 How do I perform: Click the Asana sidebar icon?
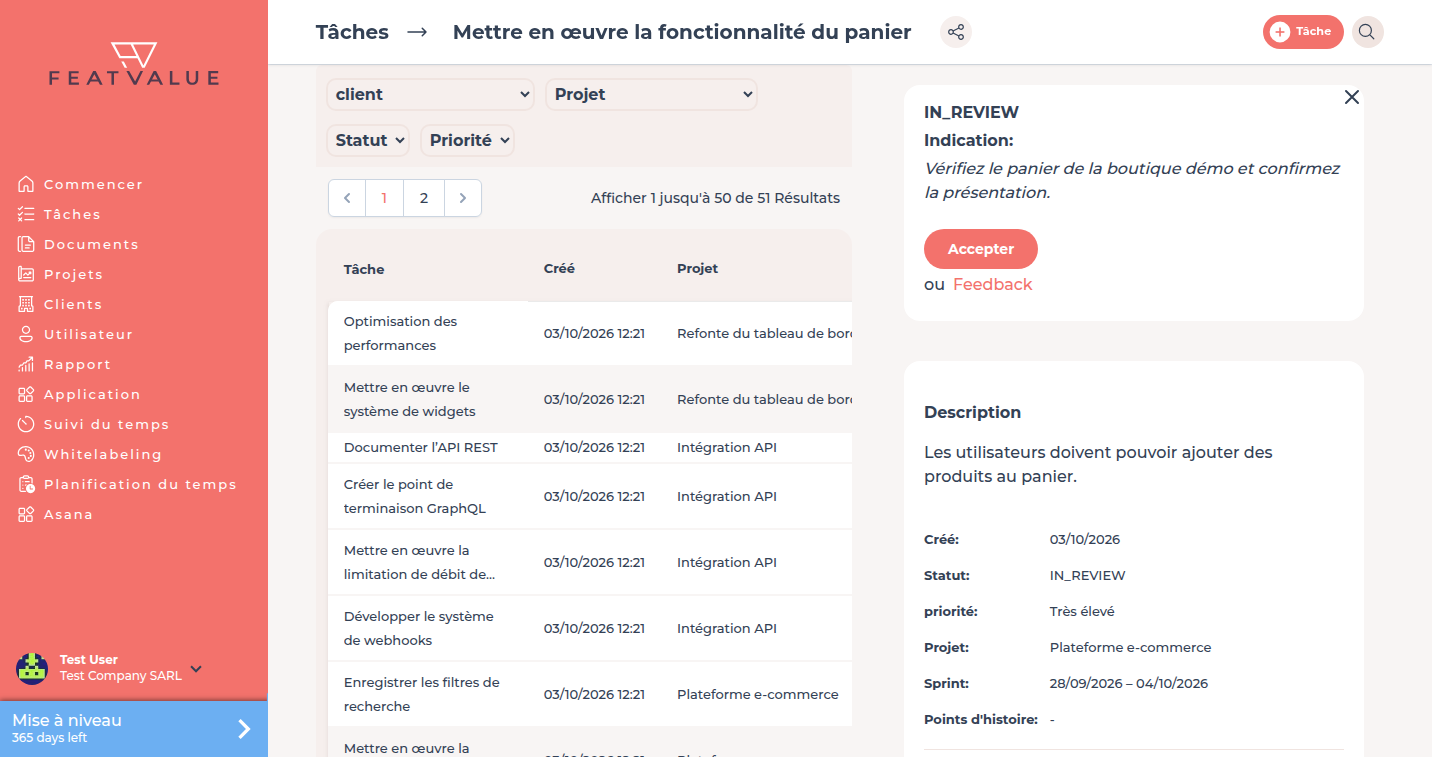pos(26,514)
